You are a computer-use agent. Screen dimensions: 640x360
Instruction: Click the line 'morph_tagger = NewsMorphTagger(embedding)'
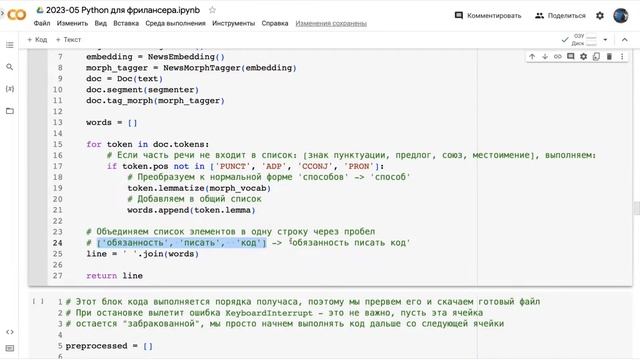[x=191, y=68]
